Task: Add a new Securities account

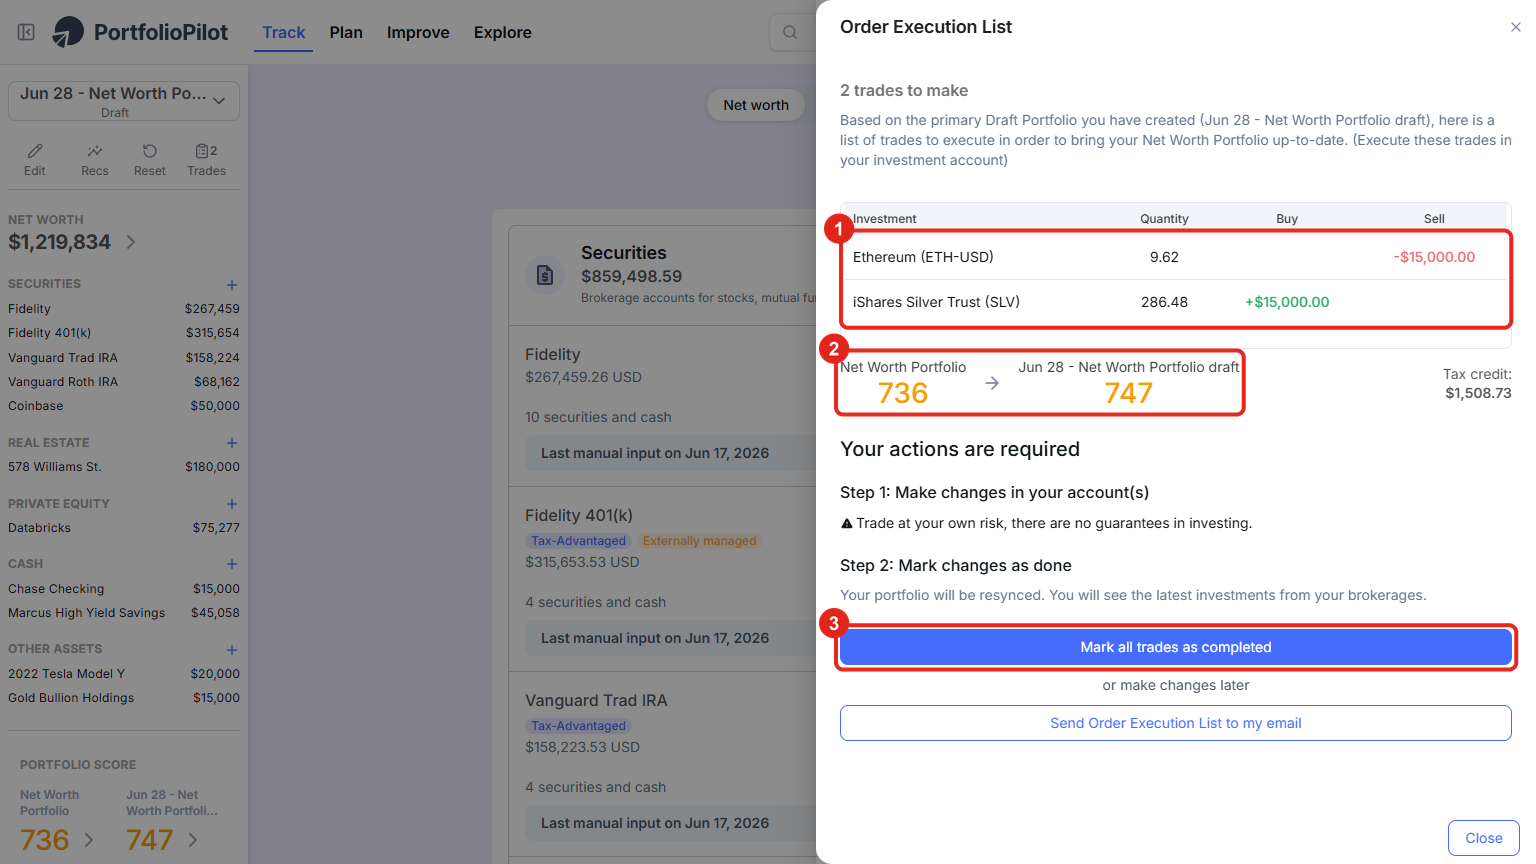Action: [232, 285]
